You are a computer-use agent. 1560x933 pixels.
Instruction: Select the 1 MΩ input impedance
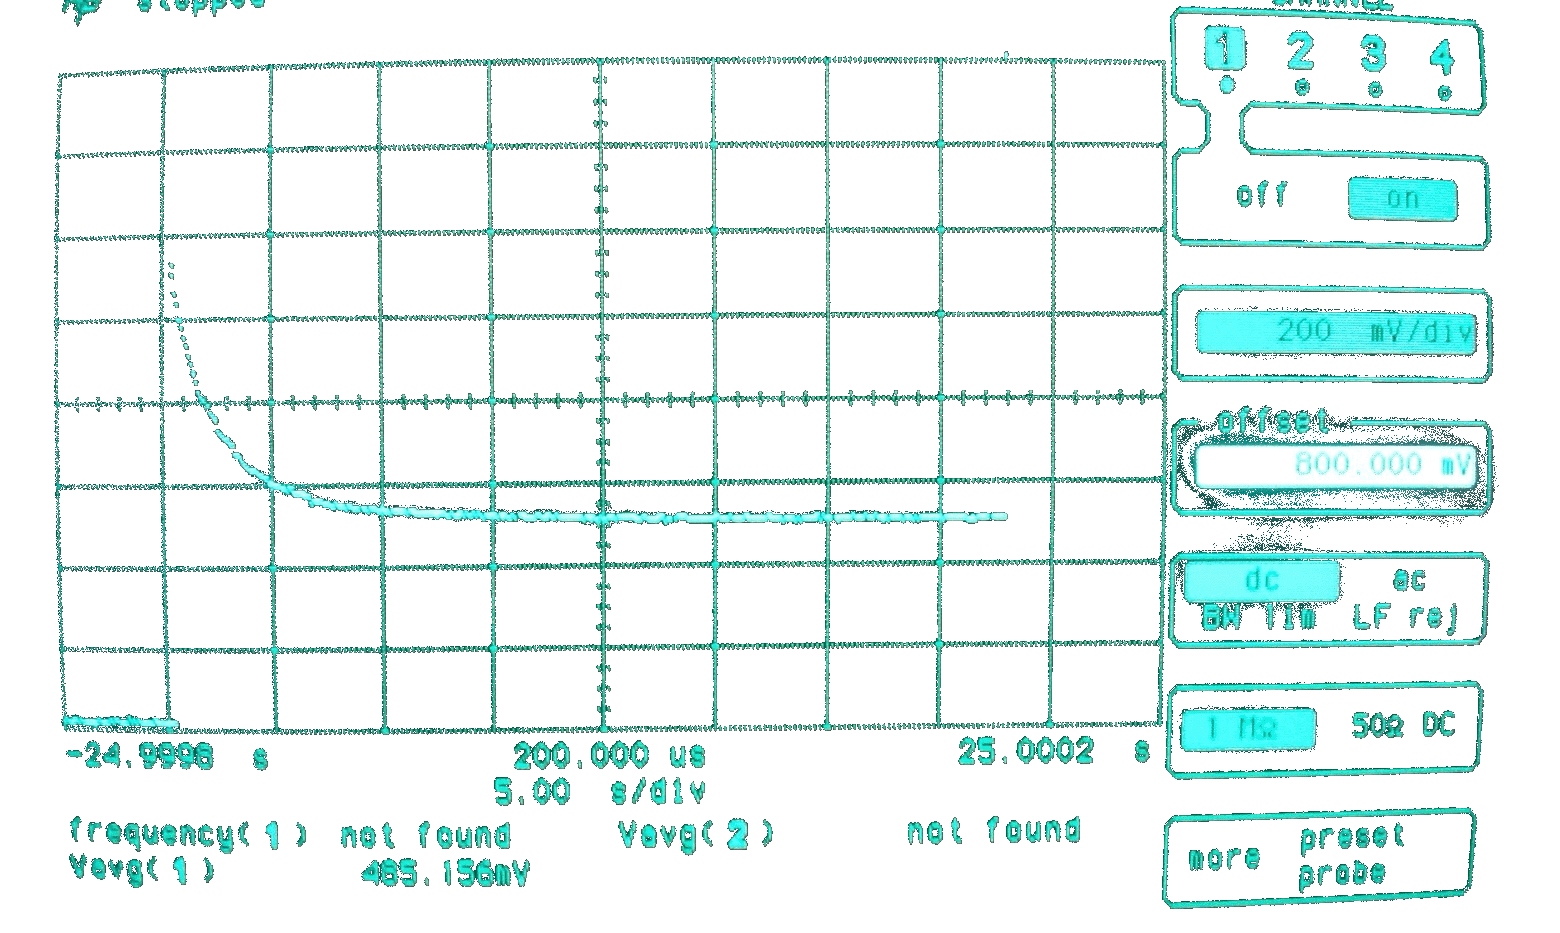pyautogui.click(x=1247, y=728)
